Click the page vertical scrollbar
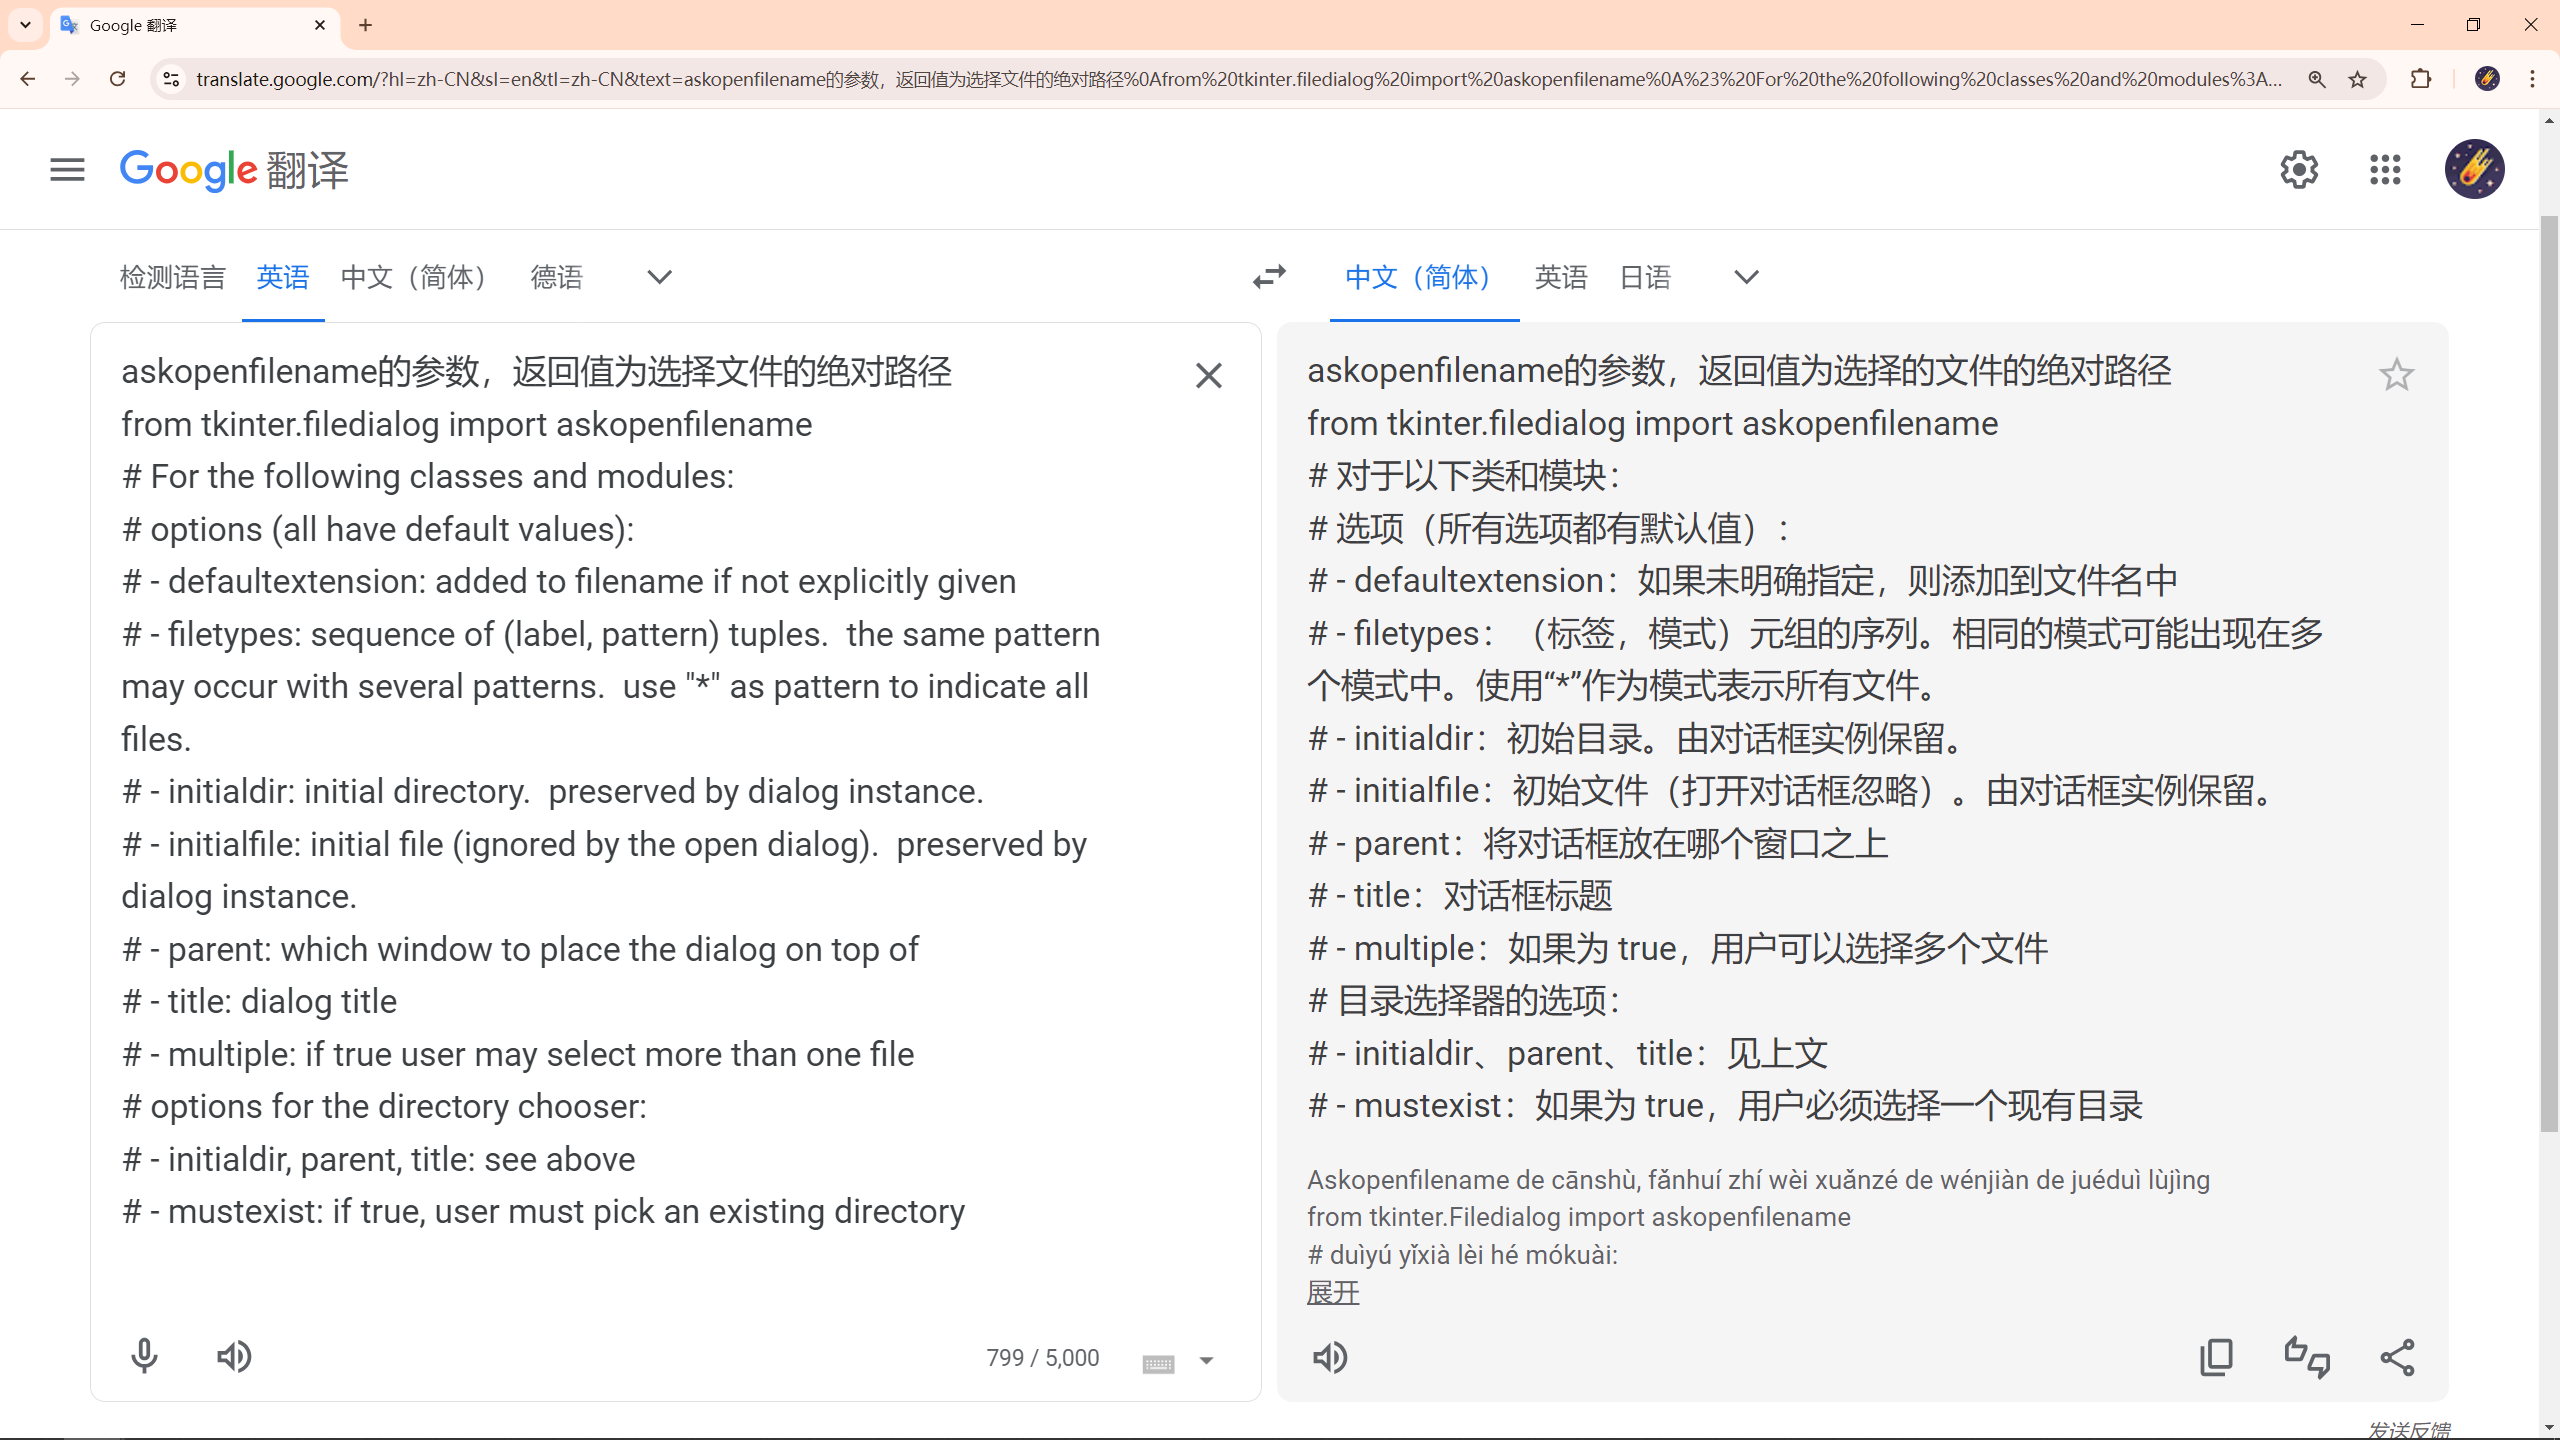 click(2549, 672)
